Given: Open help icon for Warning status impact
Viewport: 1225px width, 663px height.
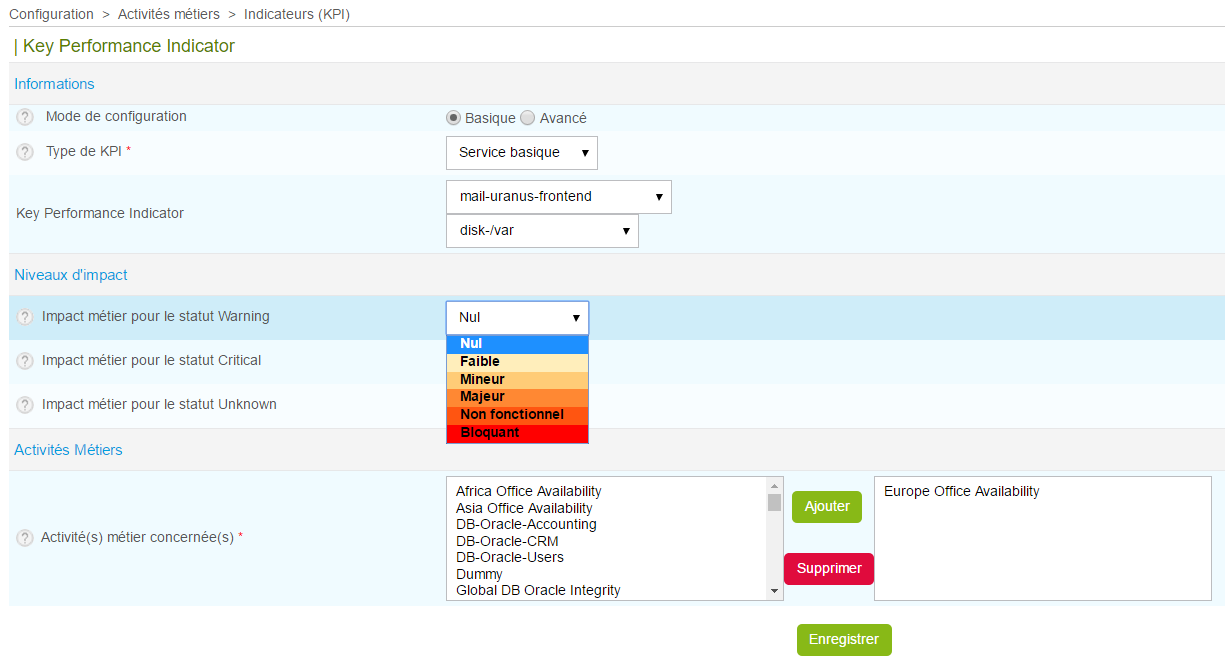Looking at the screenshot, I should [25, 317].
